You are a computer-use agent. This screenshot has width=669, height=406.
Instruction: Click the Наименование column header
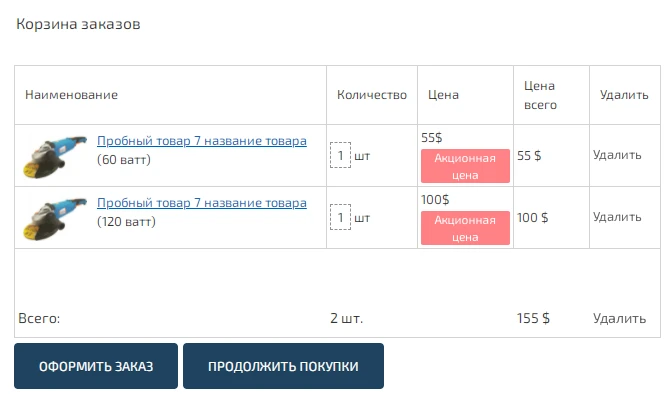click(71, 95)
